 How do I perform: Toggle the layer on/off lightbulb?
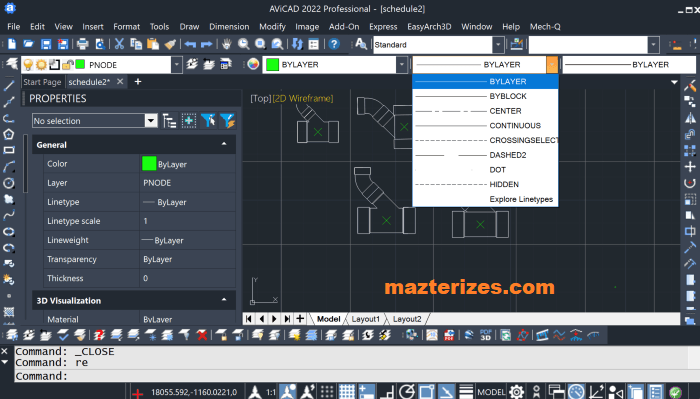(28, 65)
